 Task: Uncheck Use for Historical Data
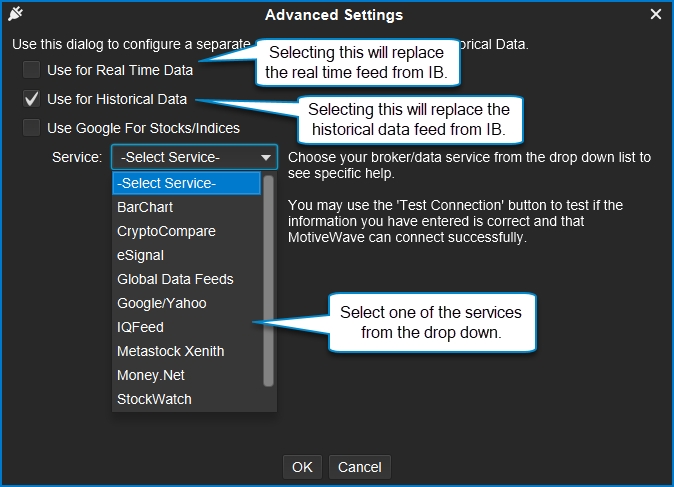pyautogui.click(x=31, y=99)
